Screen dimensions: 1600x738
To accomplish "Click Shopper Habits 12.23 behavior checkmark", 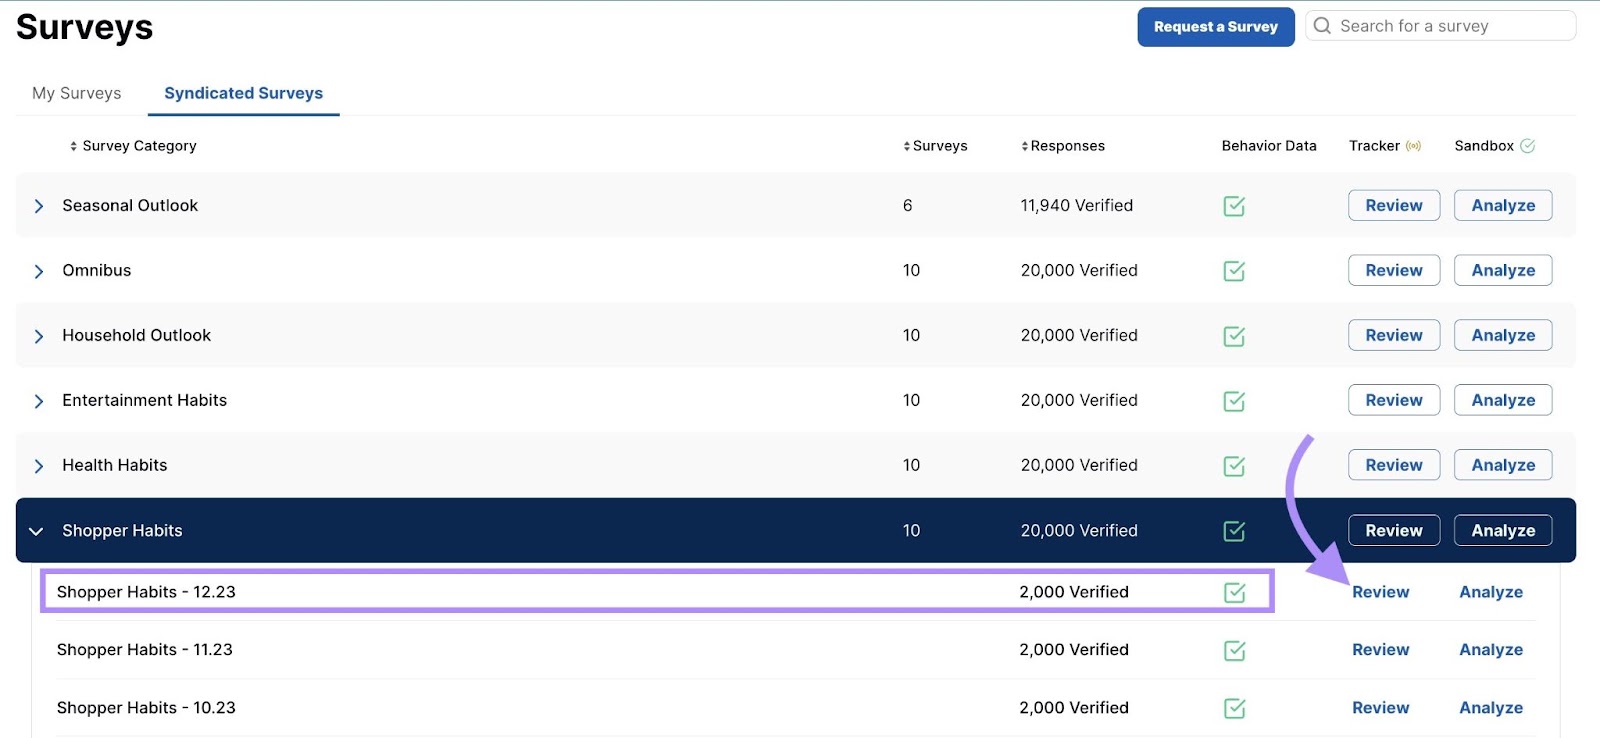I will [x=1234, y=593].
